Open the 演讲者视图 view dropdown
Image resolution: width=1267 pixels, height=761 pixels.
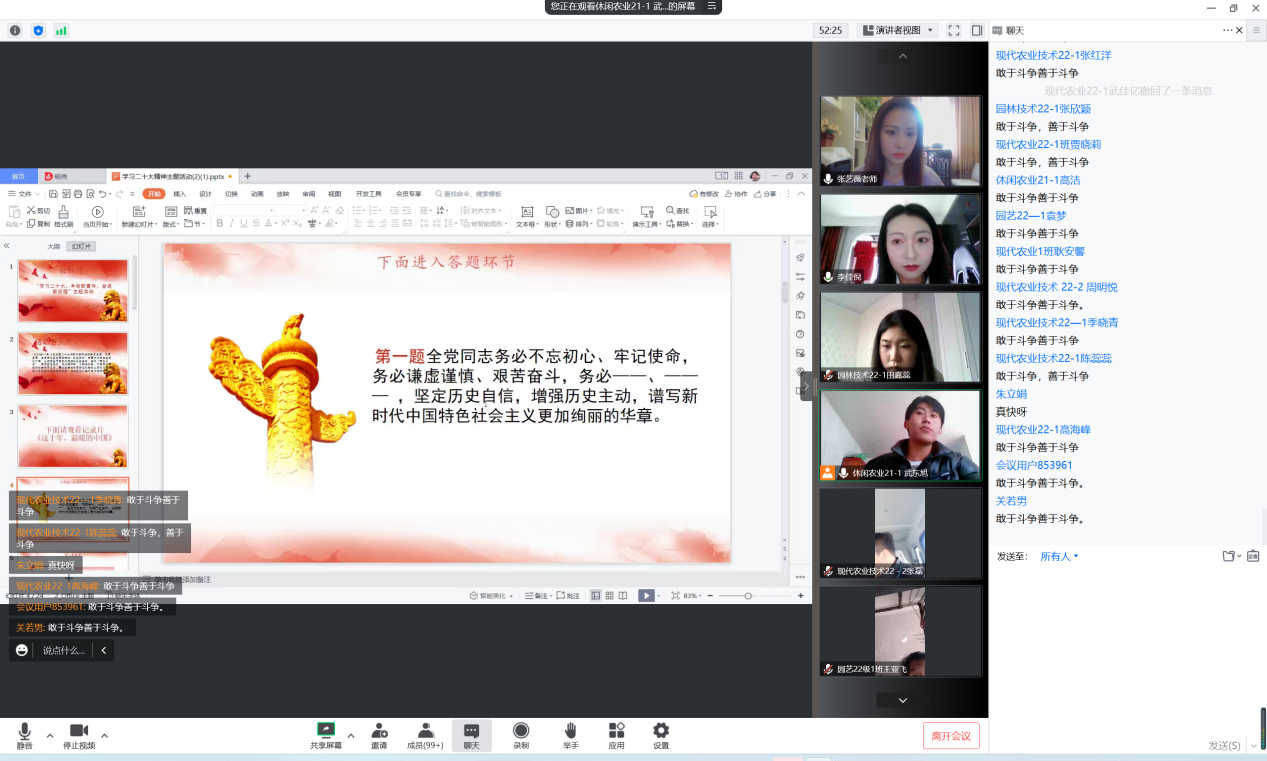(897, 30)
